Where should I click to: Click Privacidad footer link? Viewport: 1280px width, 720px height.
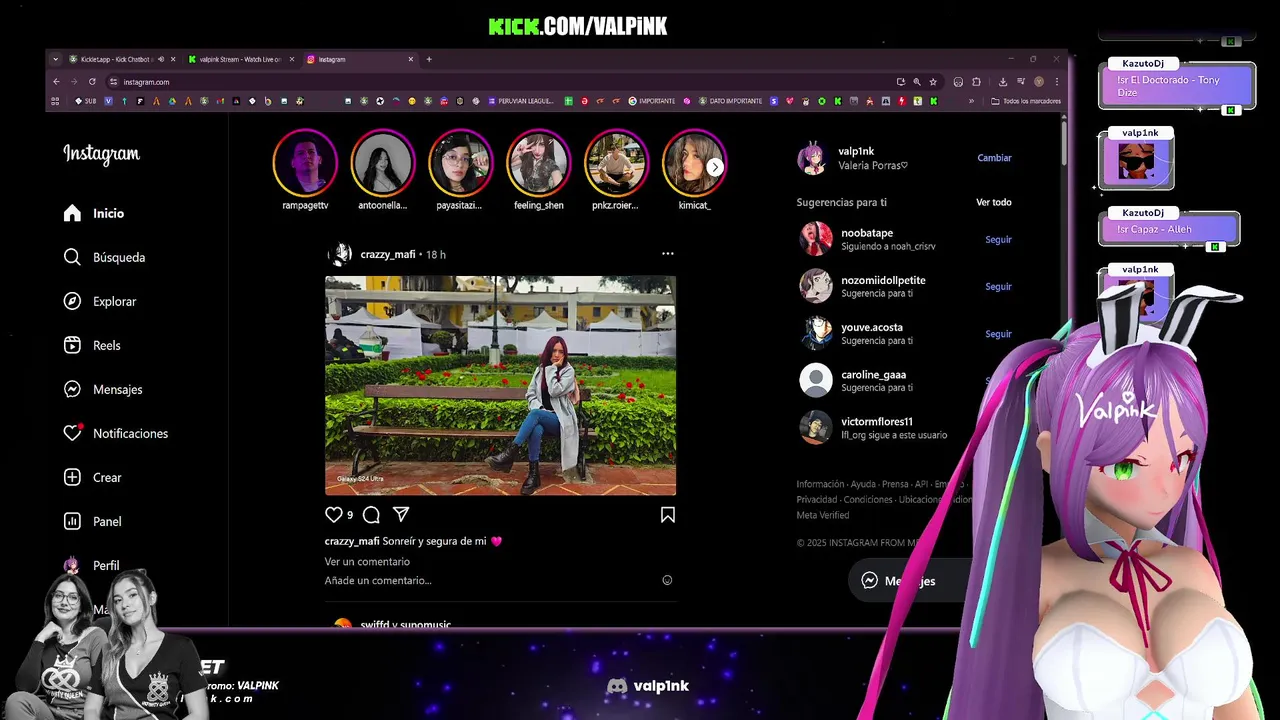point(817,500)
